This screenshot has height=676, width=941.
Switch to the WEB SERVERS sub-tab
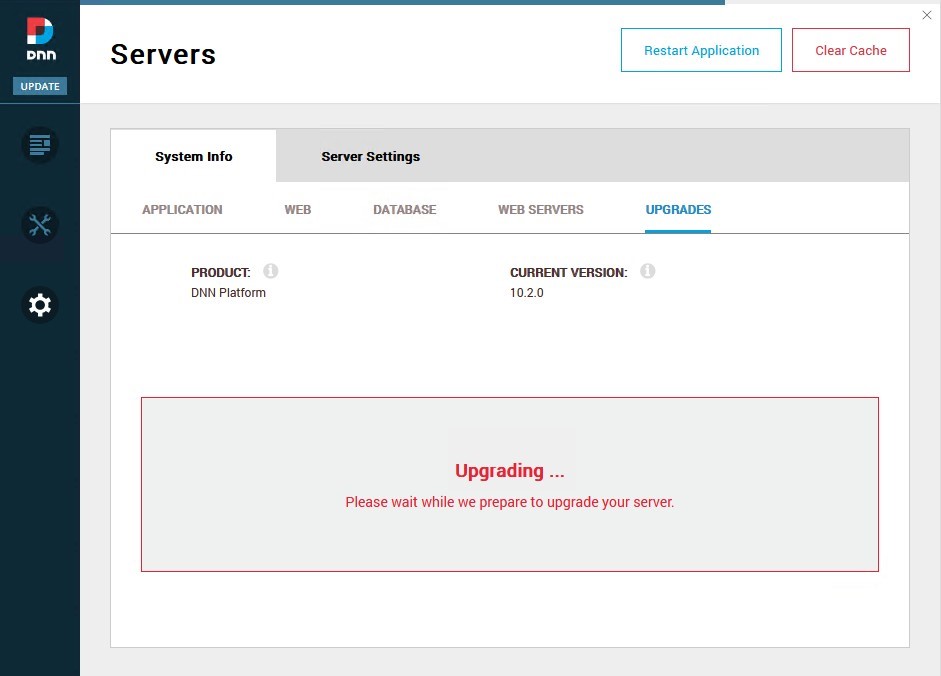tap(540, 210)
